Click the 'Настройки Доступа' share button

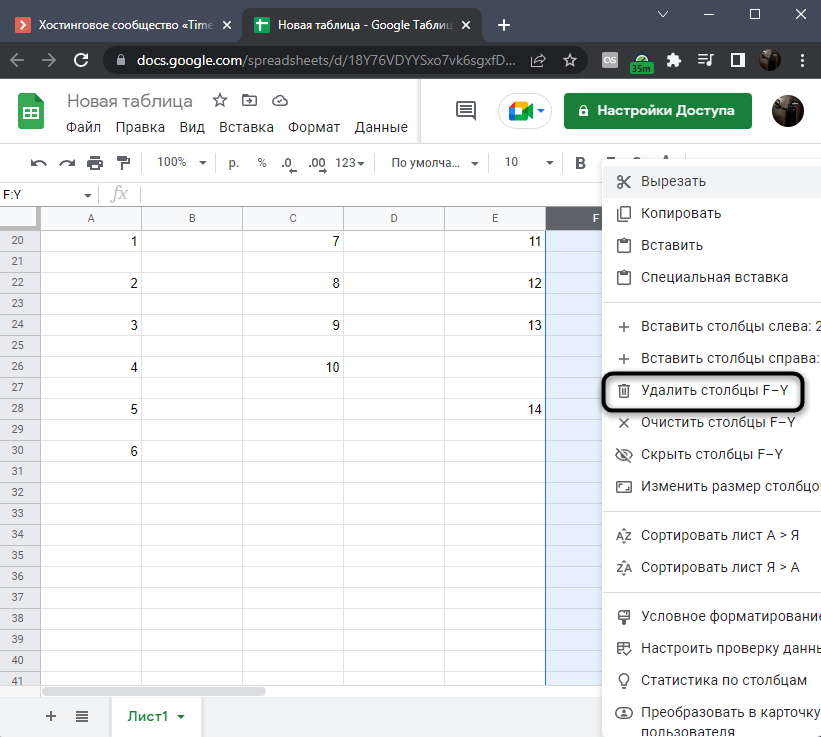(657, 111)
